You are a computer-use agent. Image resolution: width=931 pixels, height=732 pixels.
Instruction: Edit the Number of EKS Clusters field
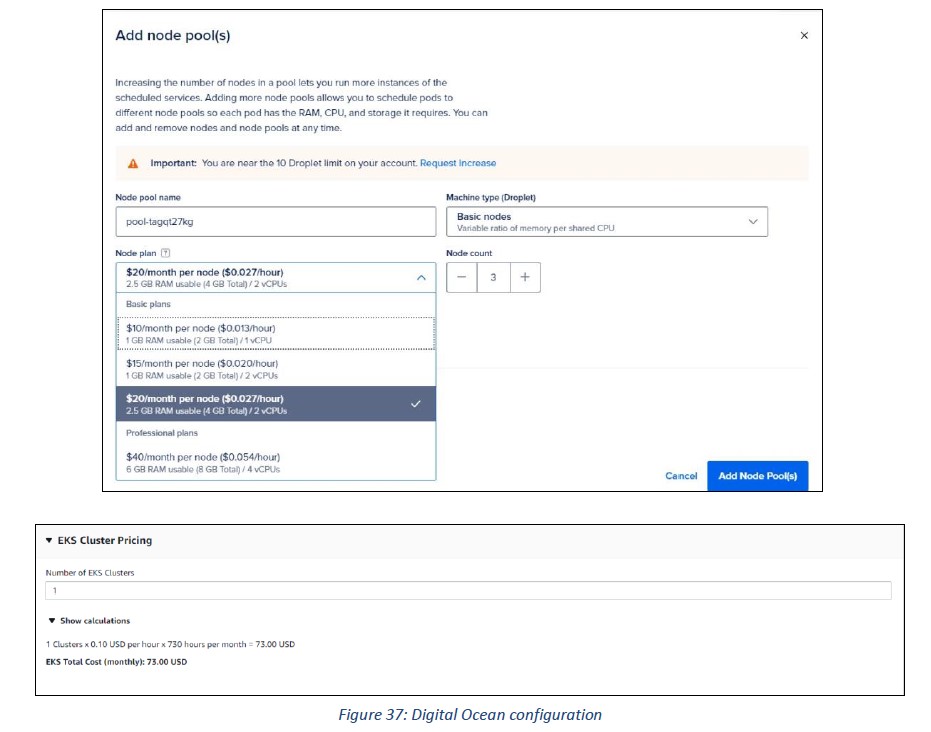point(468,591)
